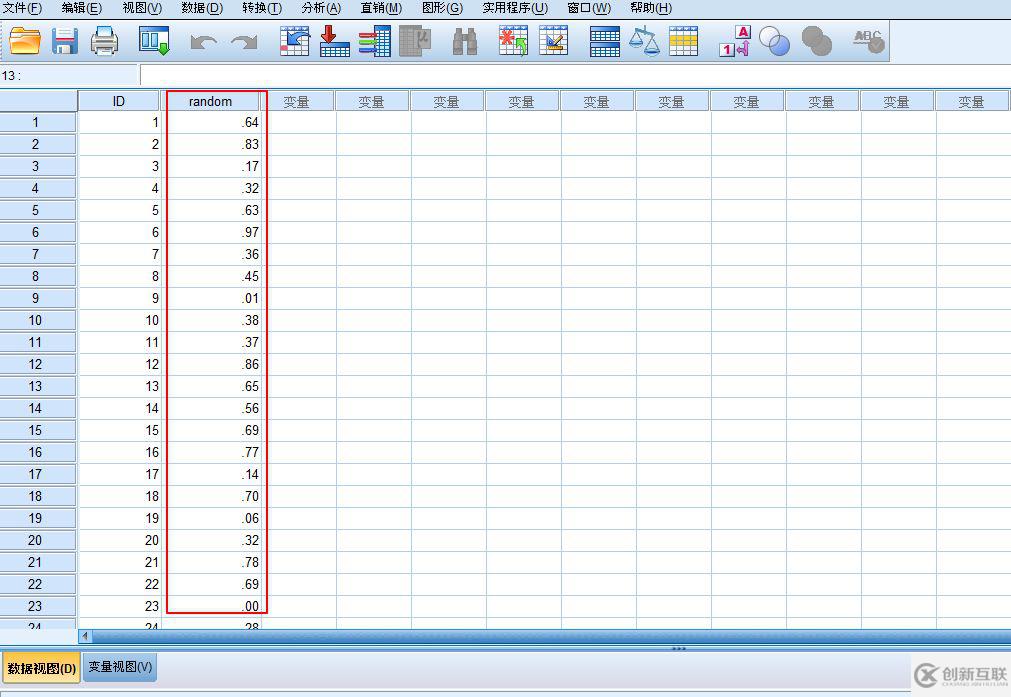
Task: Print the data using printer icon
Action: click(x=104, y=41)
